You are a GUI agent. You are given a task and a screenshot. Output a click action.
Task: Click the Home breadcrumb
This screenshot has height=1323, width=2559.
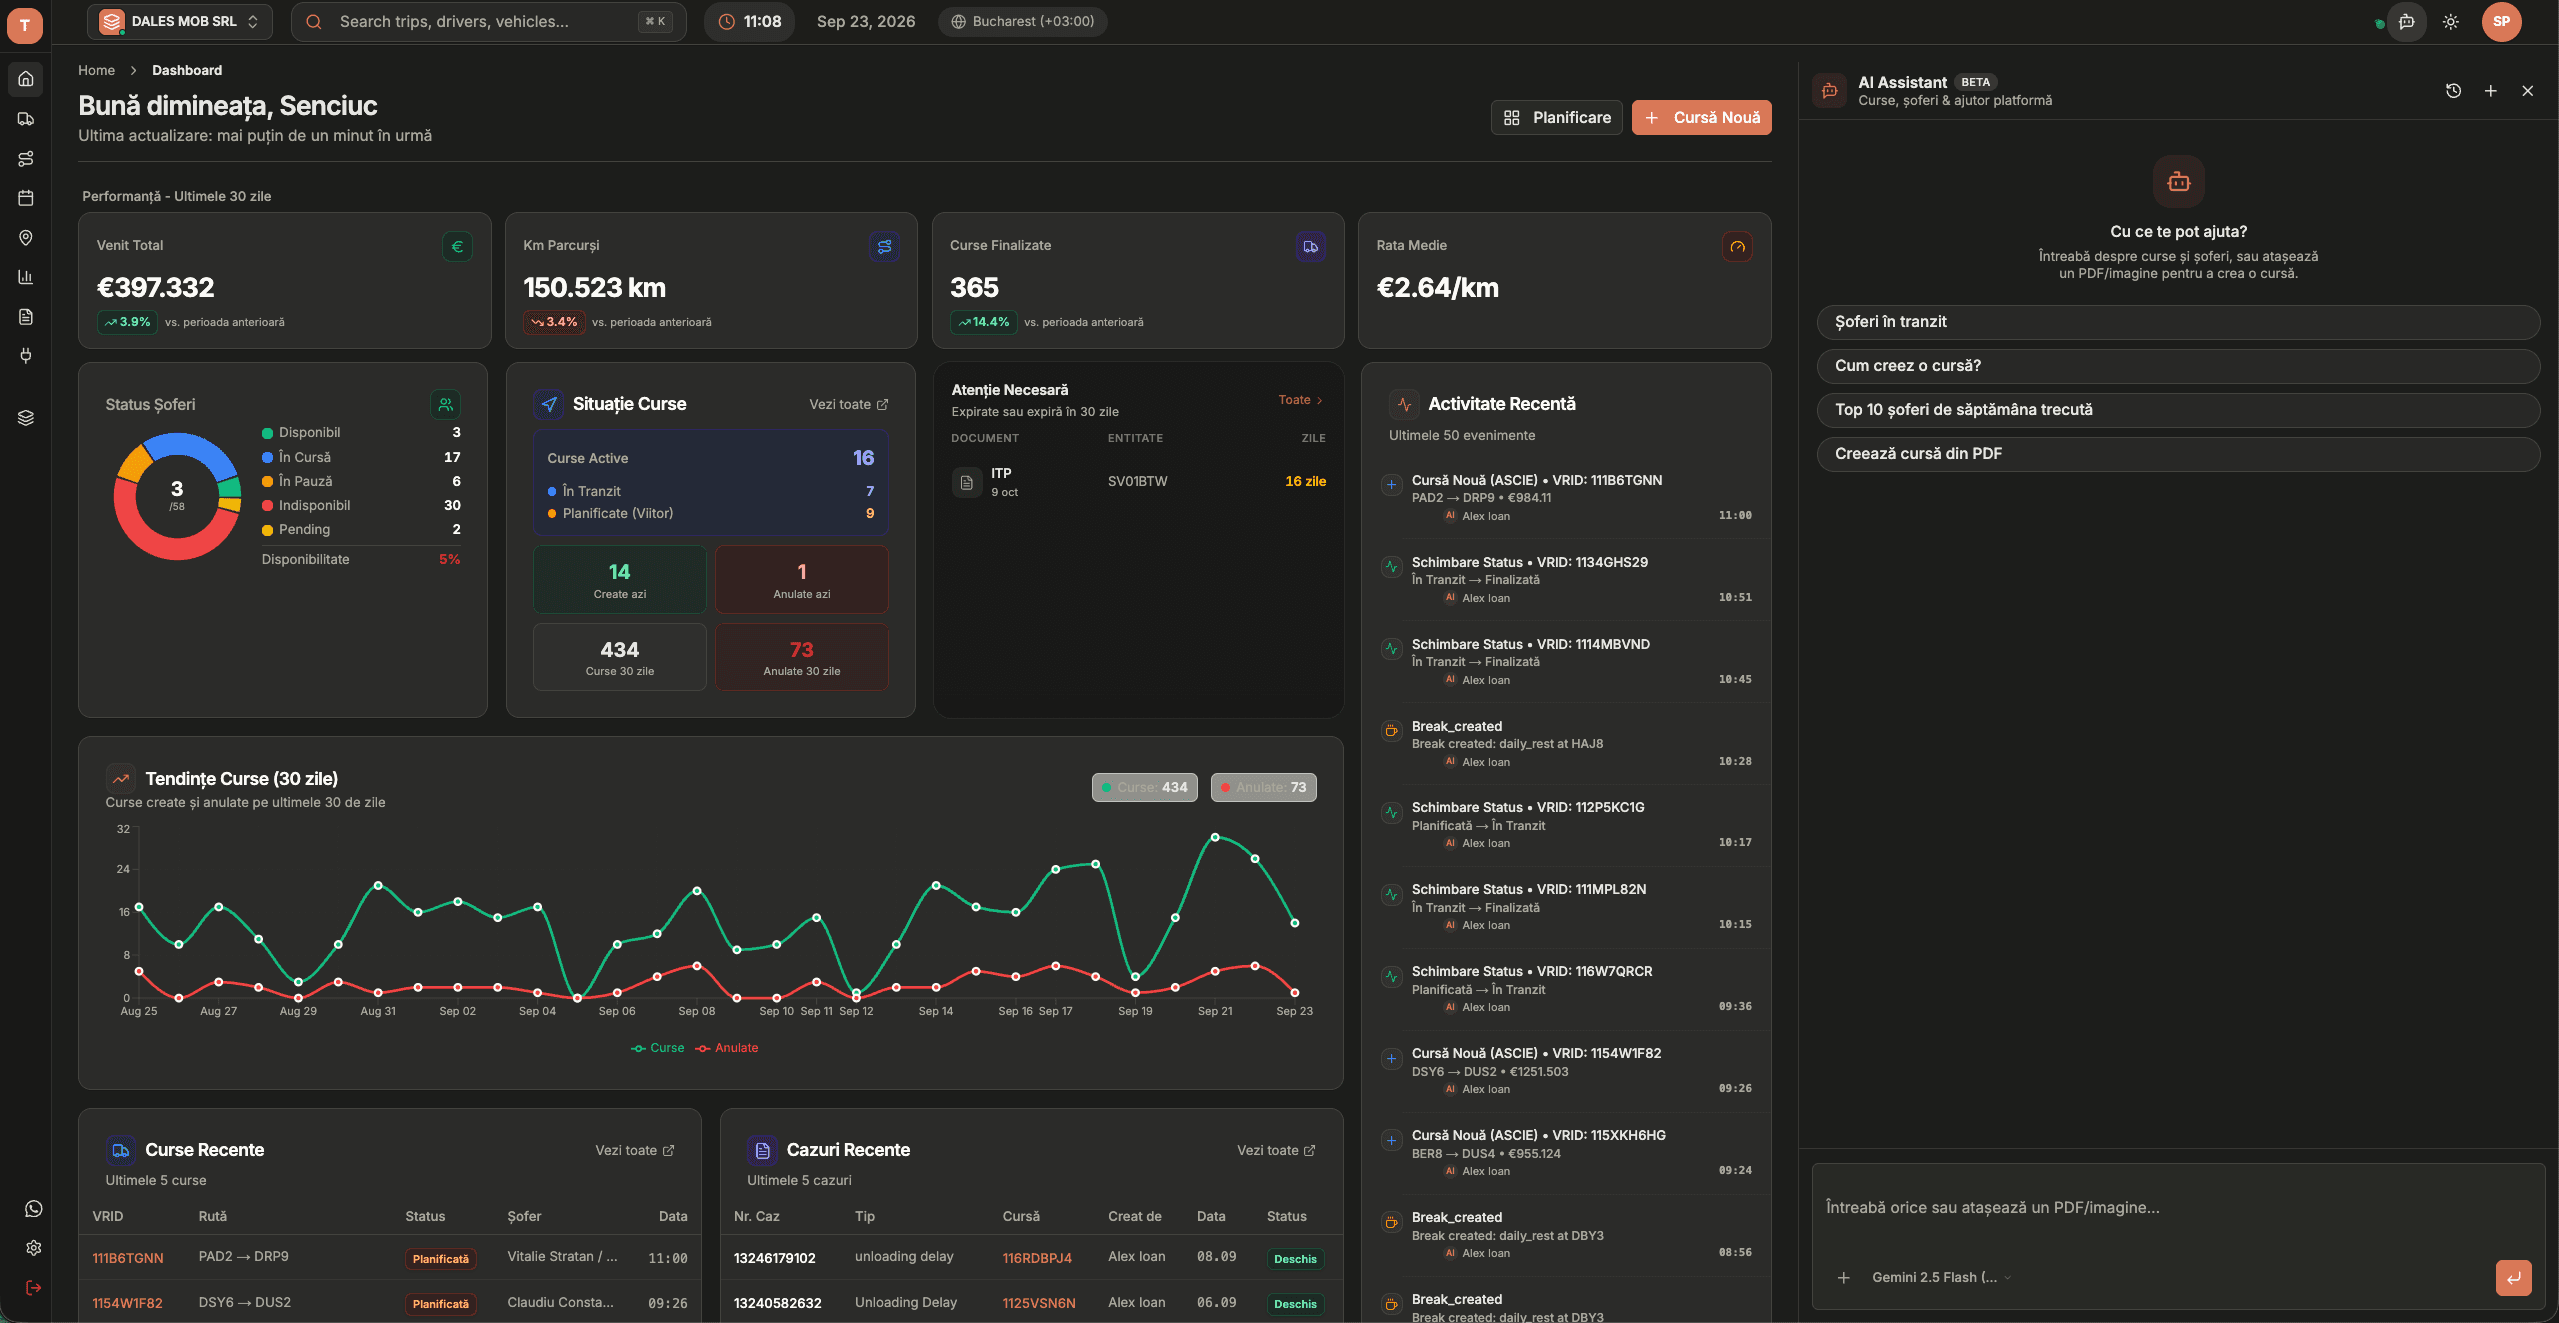[97, 70]
